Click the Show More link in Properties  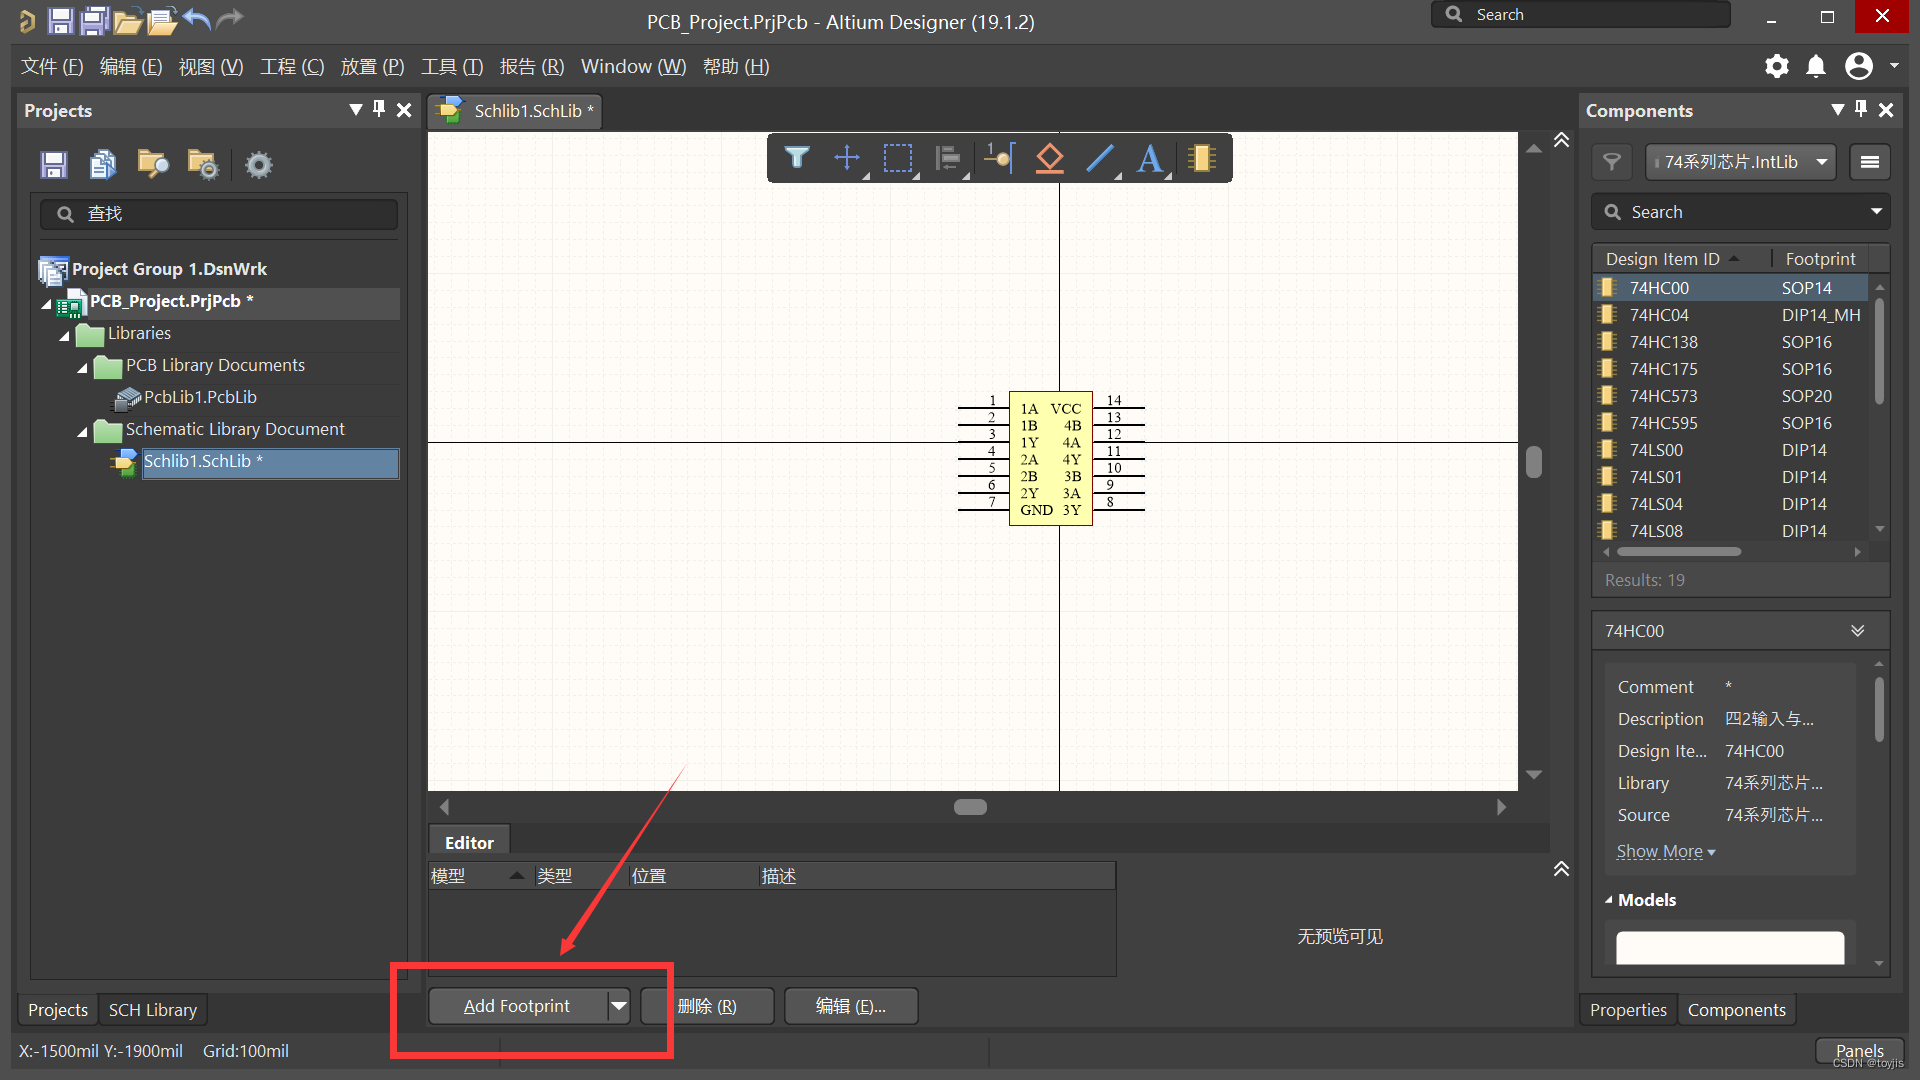(x=1660, y=851)
